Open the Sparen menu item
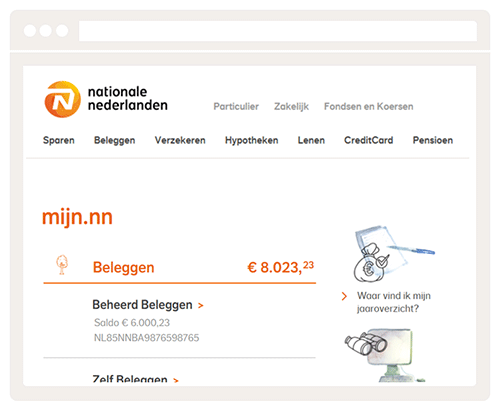The image size is (500, 410). [59, 140]
